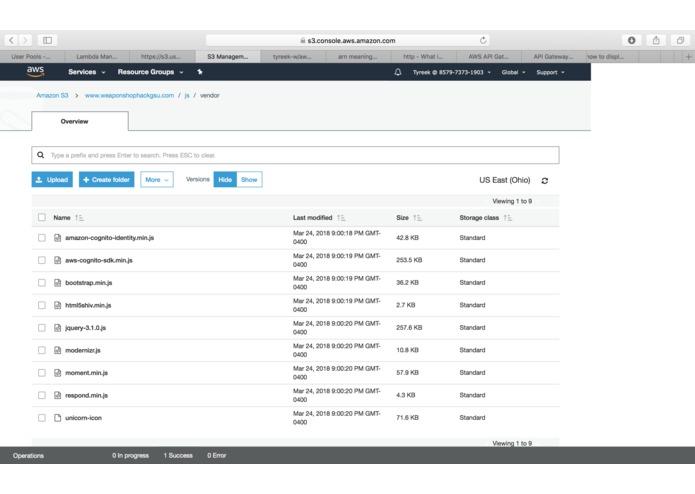Click file icon for jquery-3.1.0.js

coord(58,328)
